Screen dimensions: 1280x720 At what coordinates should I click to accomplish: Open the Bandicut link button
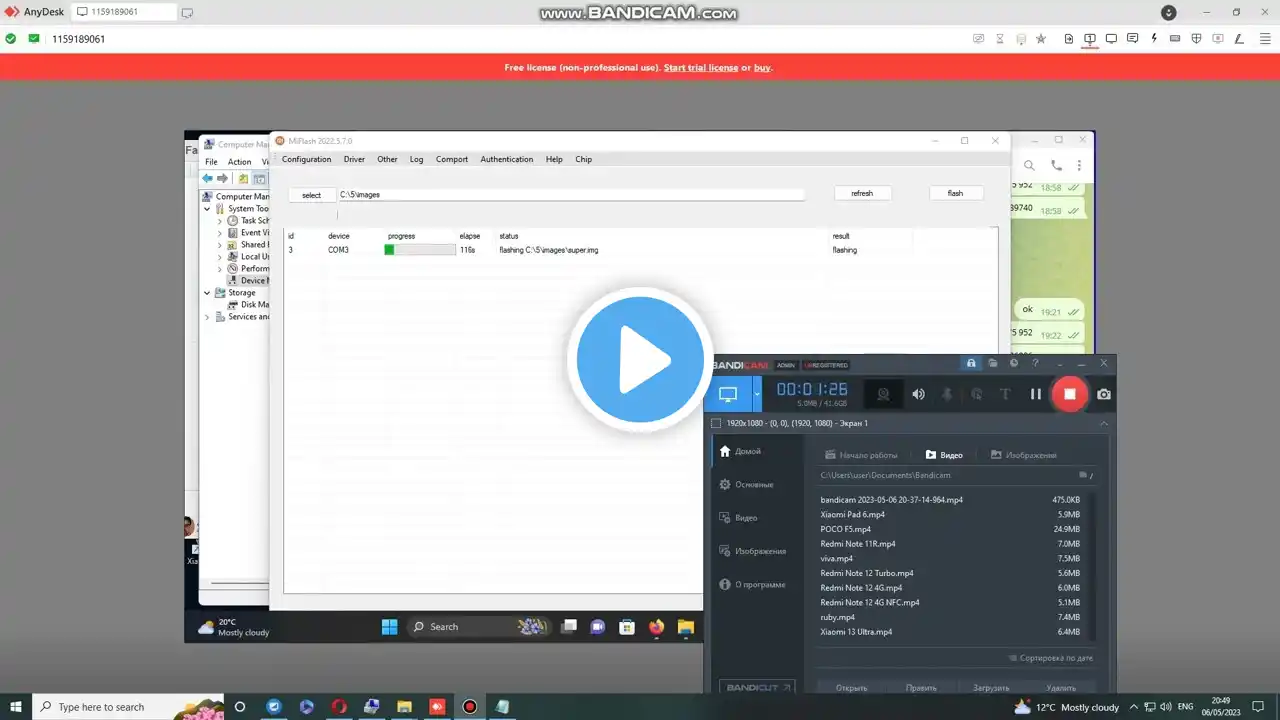point(757,687)
